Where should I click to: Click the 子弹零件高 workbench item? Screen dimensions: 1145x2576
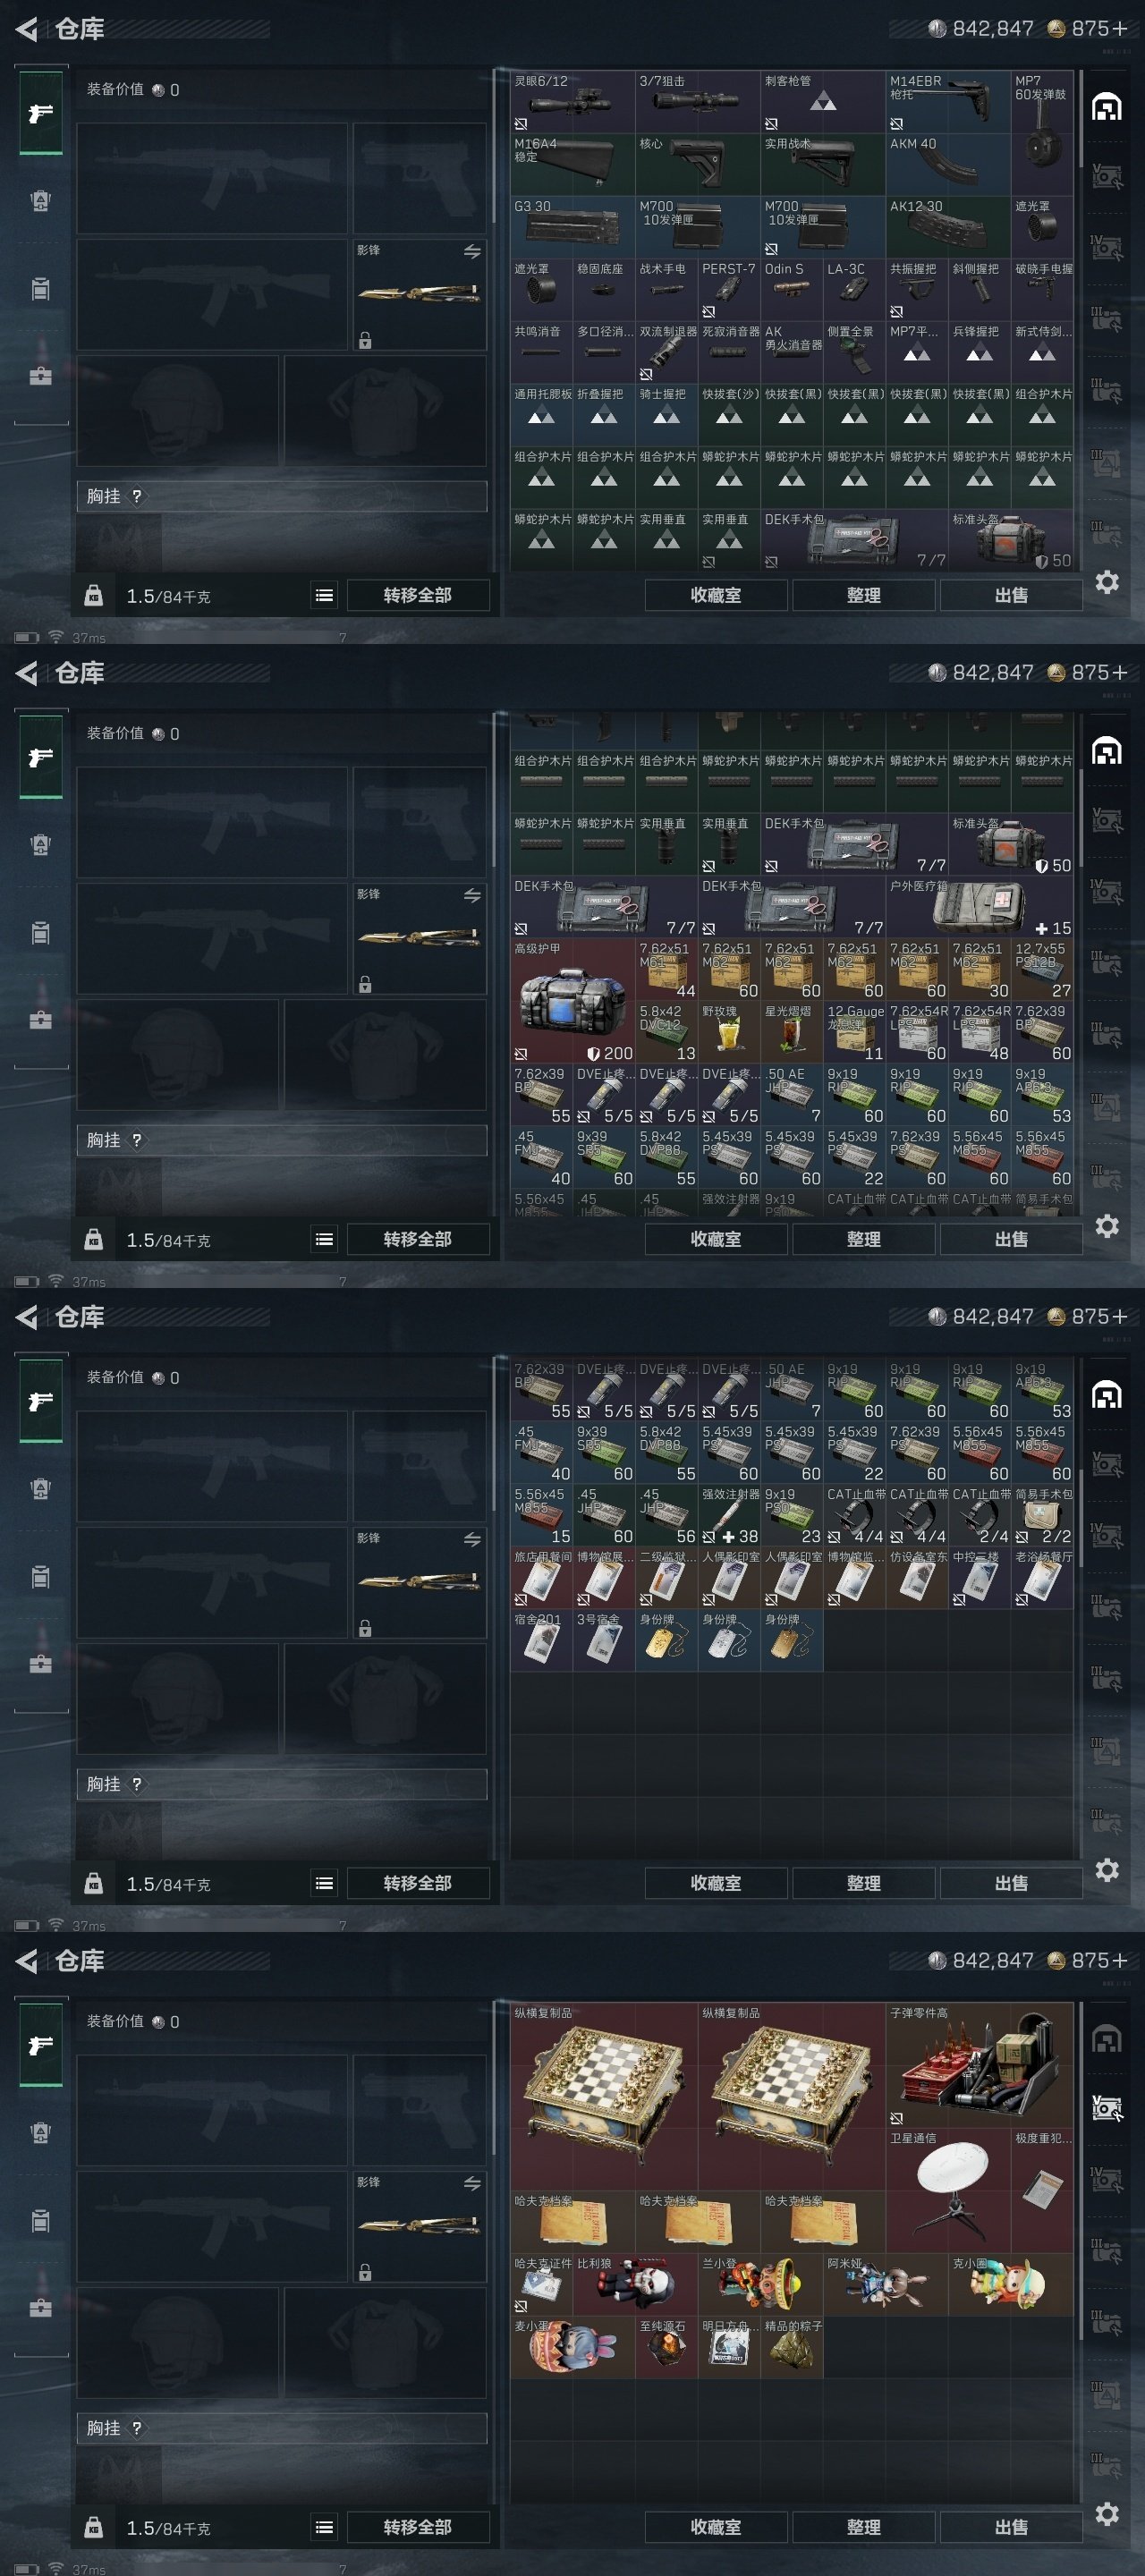[980, 2064]
